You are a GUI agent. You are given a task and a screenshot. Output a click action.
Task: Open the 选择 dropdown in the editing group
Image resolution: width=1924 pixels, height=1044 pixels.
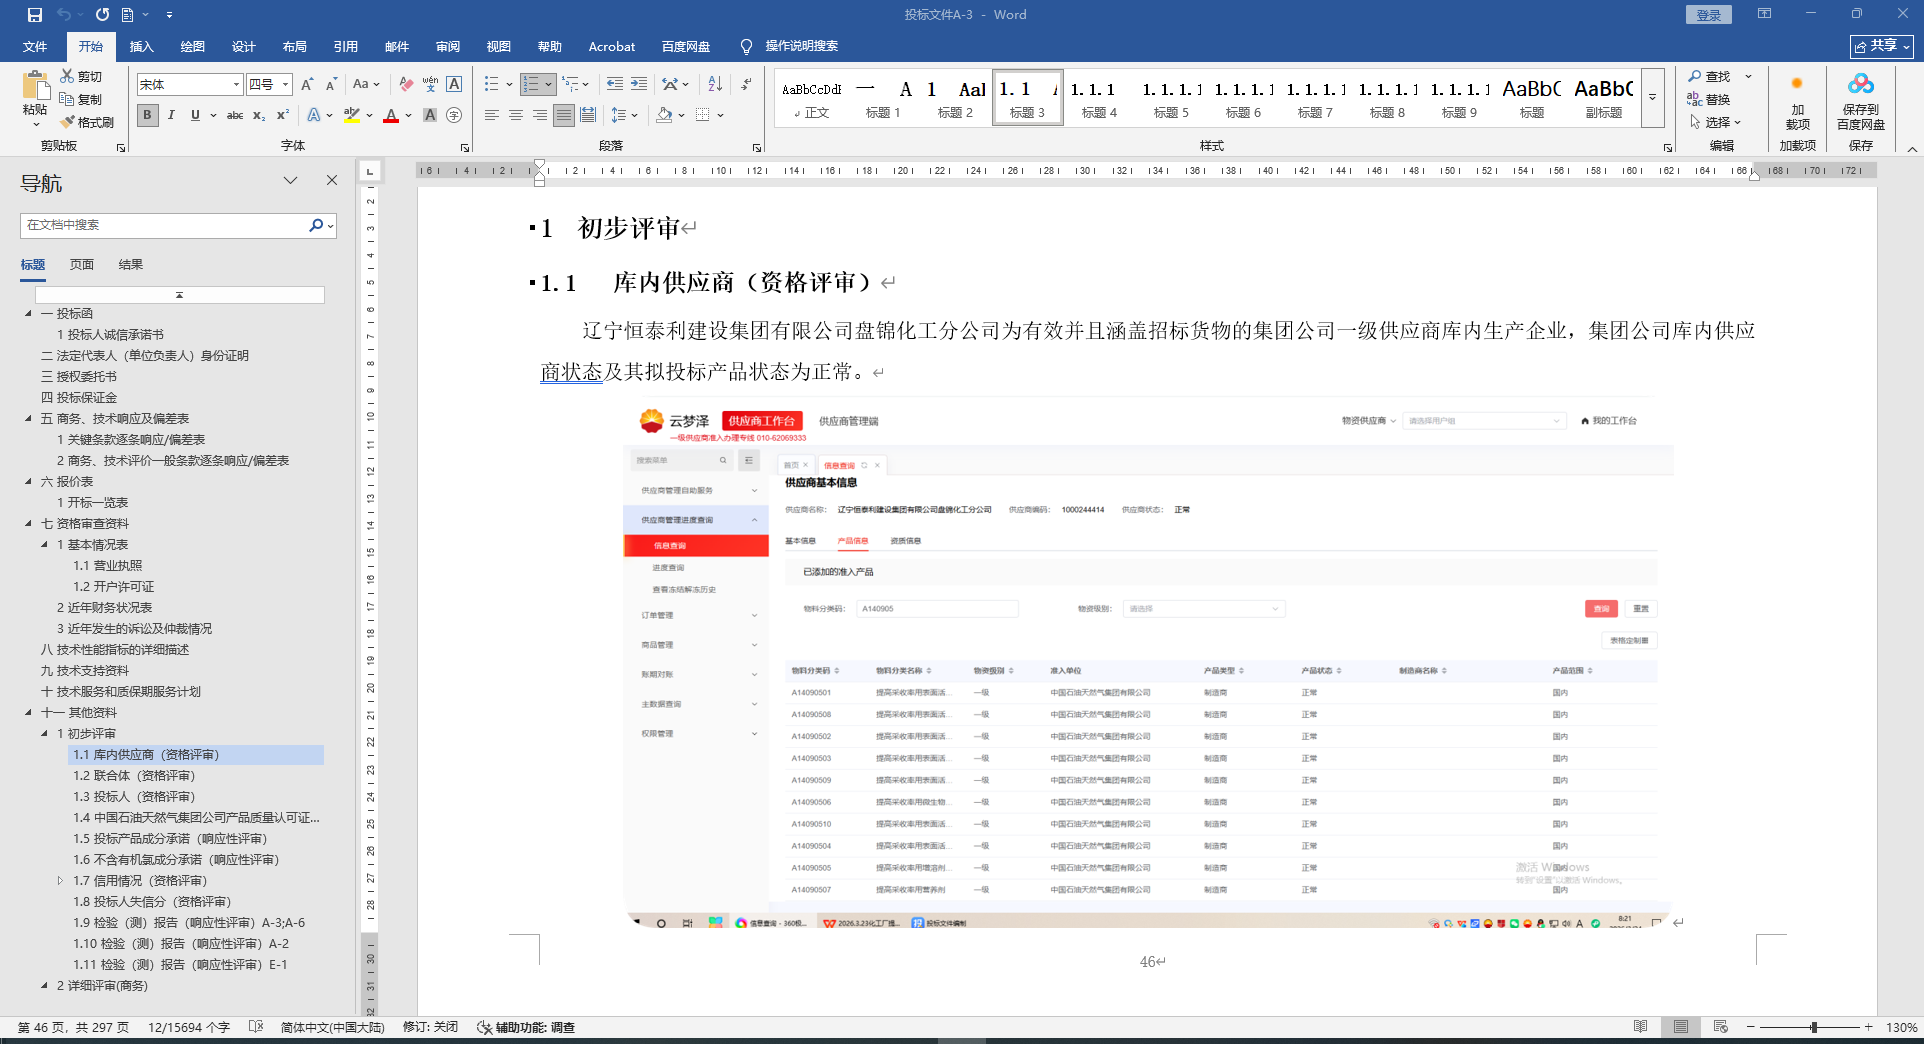coord(1715,122)
